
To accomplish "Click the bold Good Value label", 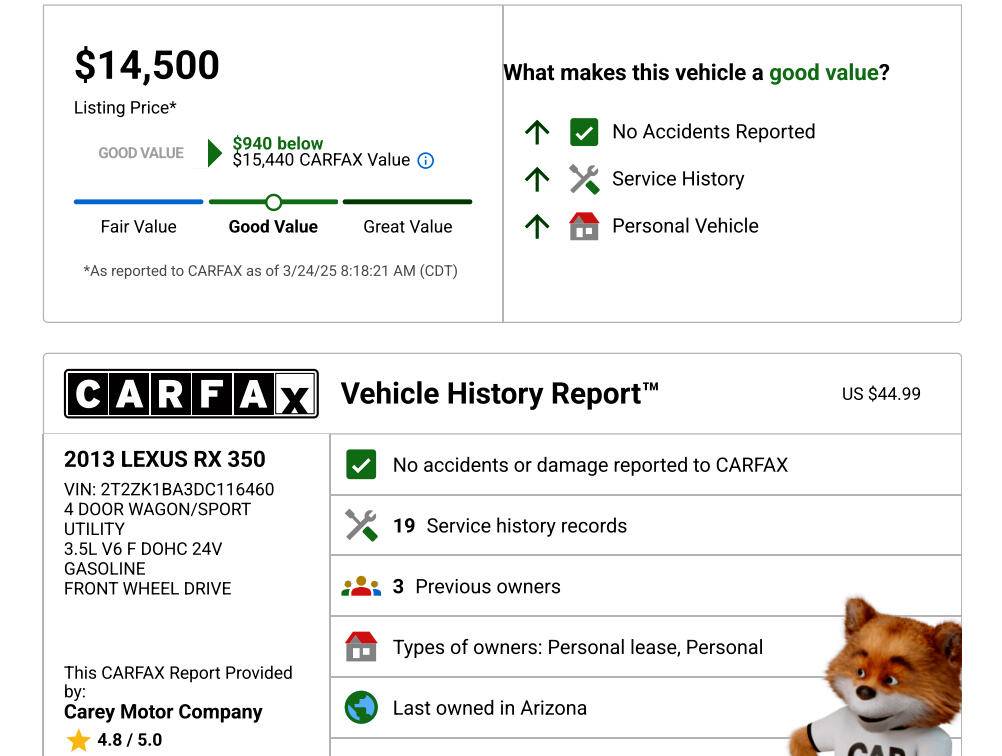I will [x=274, y=227].
